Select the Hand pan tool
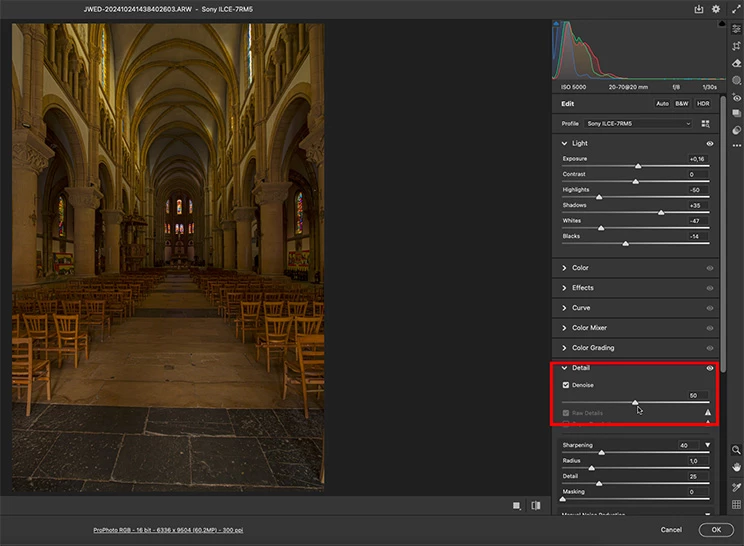Screen dimensions: 744x546 click(736, 467)
